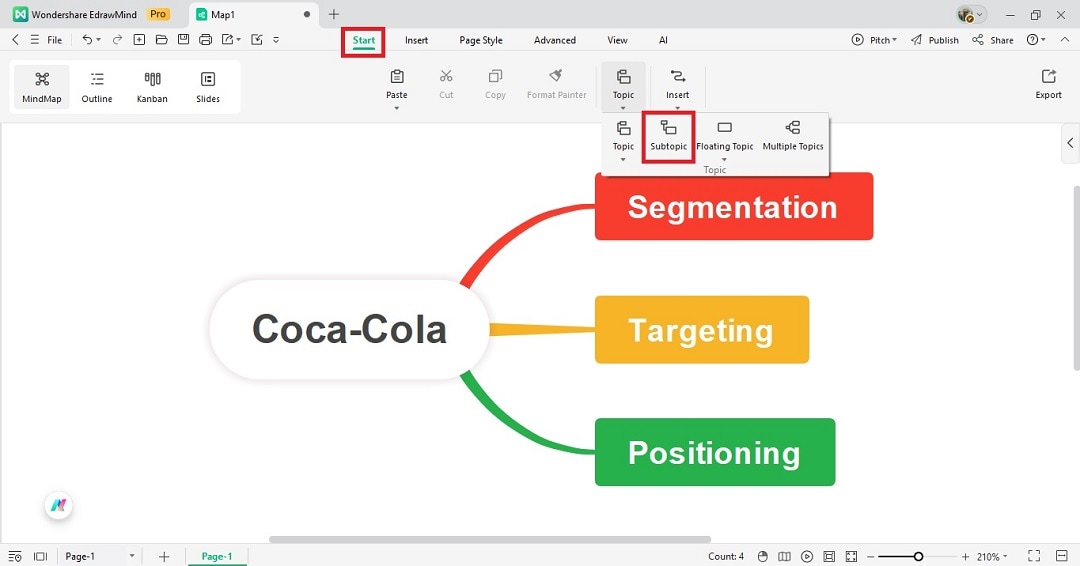Expand the Floating Topic options arrow
1080x566 pixels.
tap(724, 160)
